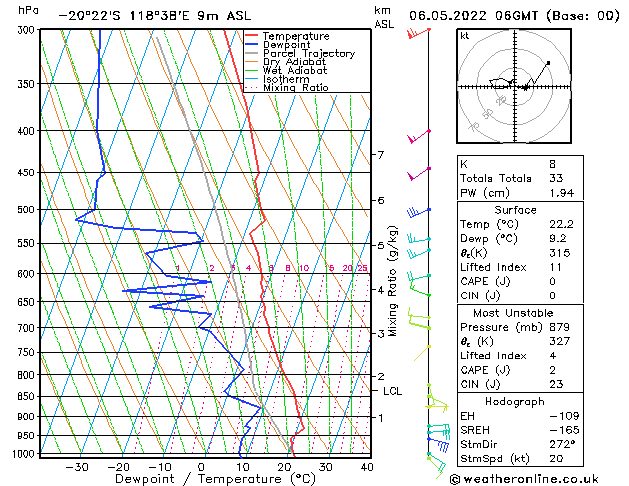The height and width of the screenshot is (486, 629).
Task: Click the 40 temperature axis label
Action: click(x=367, y=467)
